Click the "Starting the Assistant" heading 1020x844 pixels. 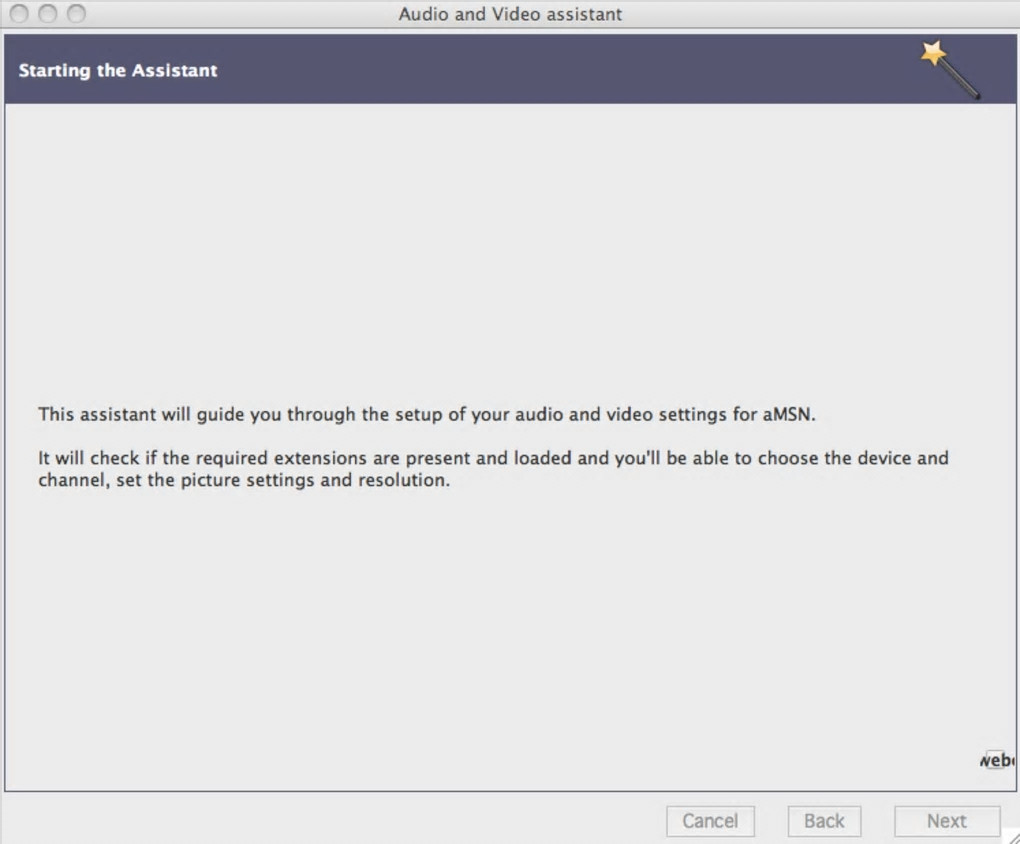118,70
